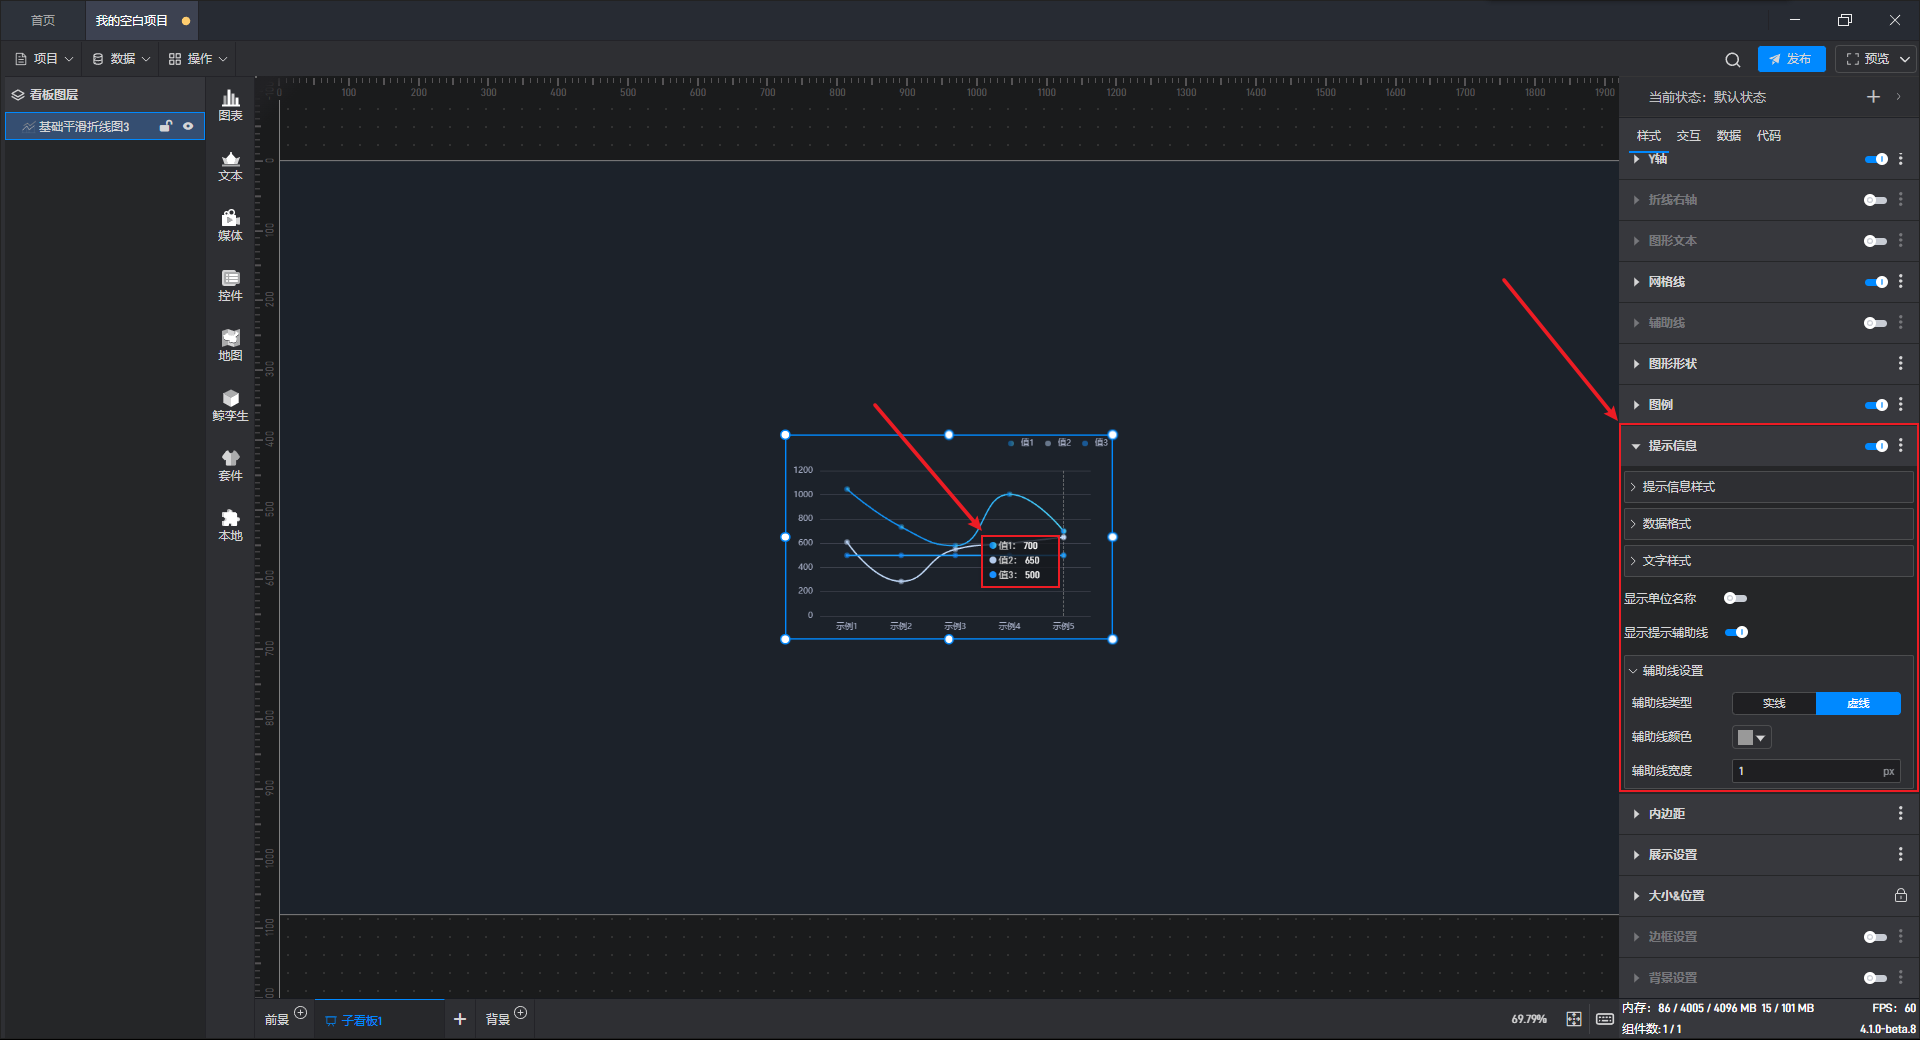Viewport: 1920px width, 1040px height.
Task: Expand the 网格线 section
Action: point(1636,282)
